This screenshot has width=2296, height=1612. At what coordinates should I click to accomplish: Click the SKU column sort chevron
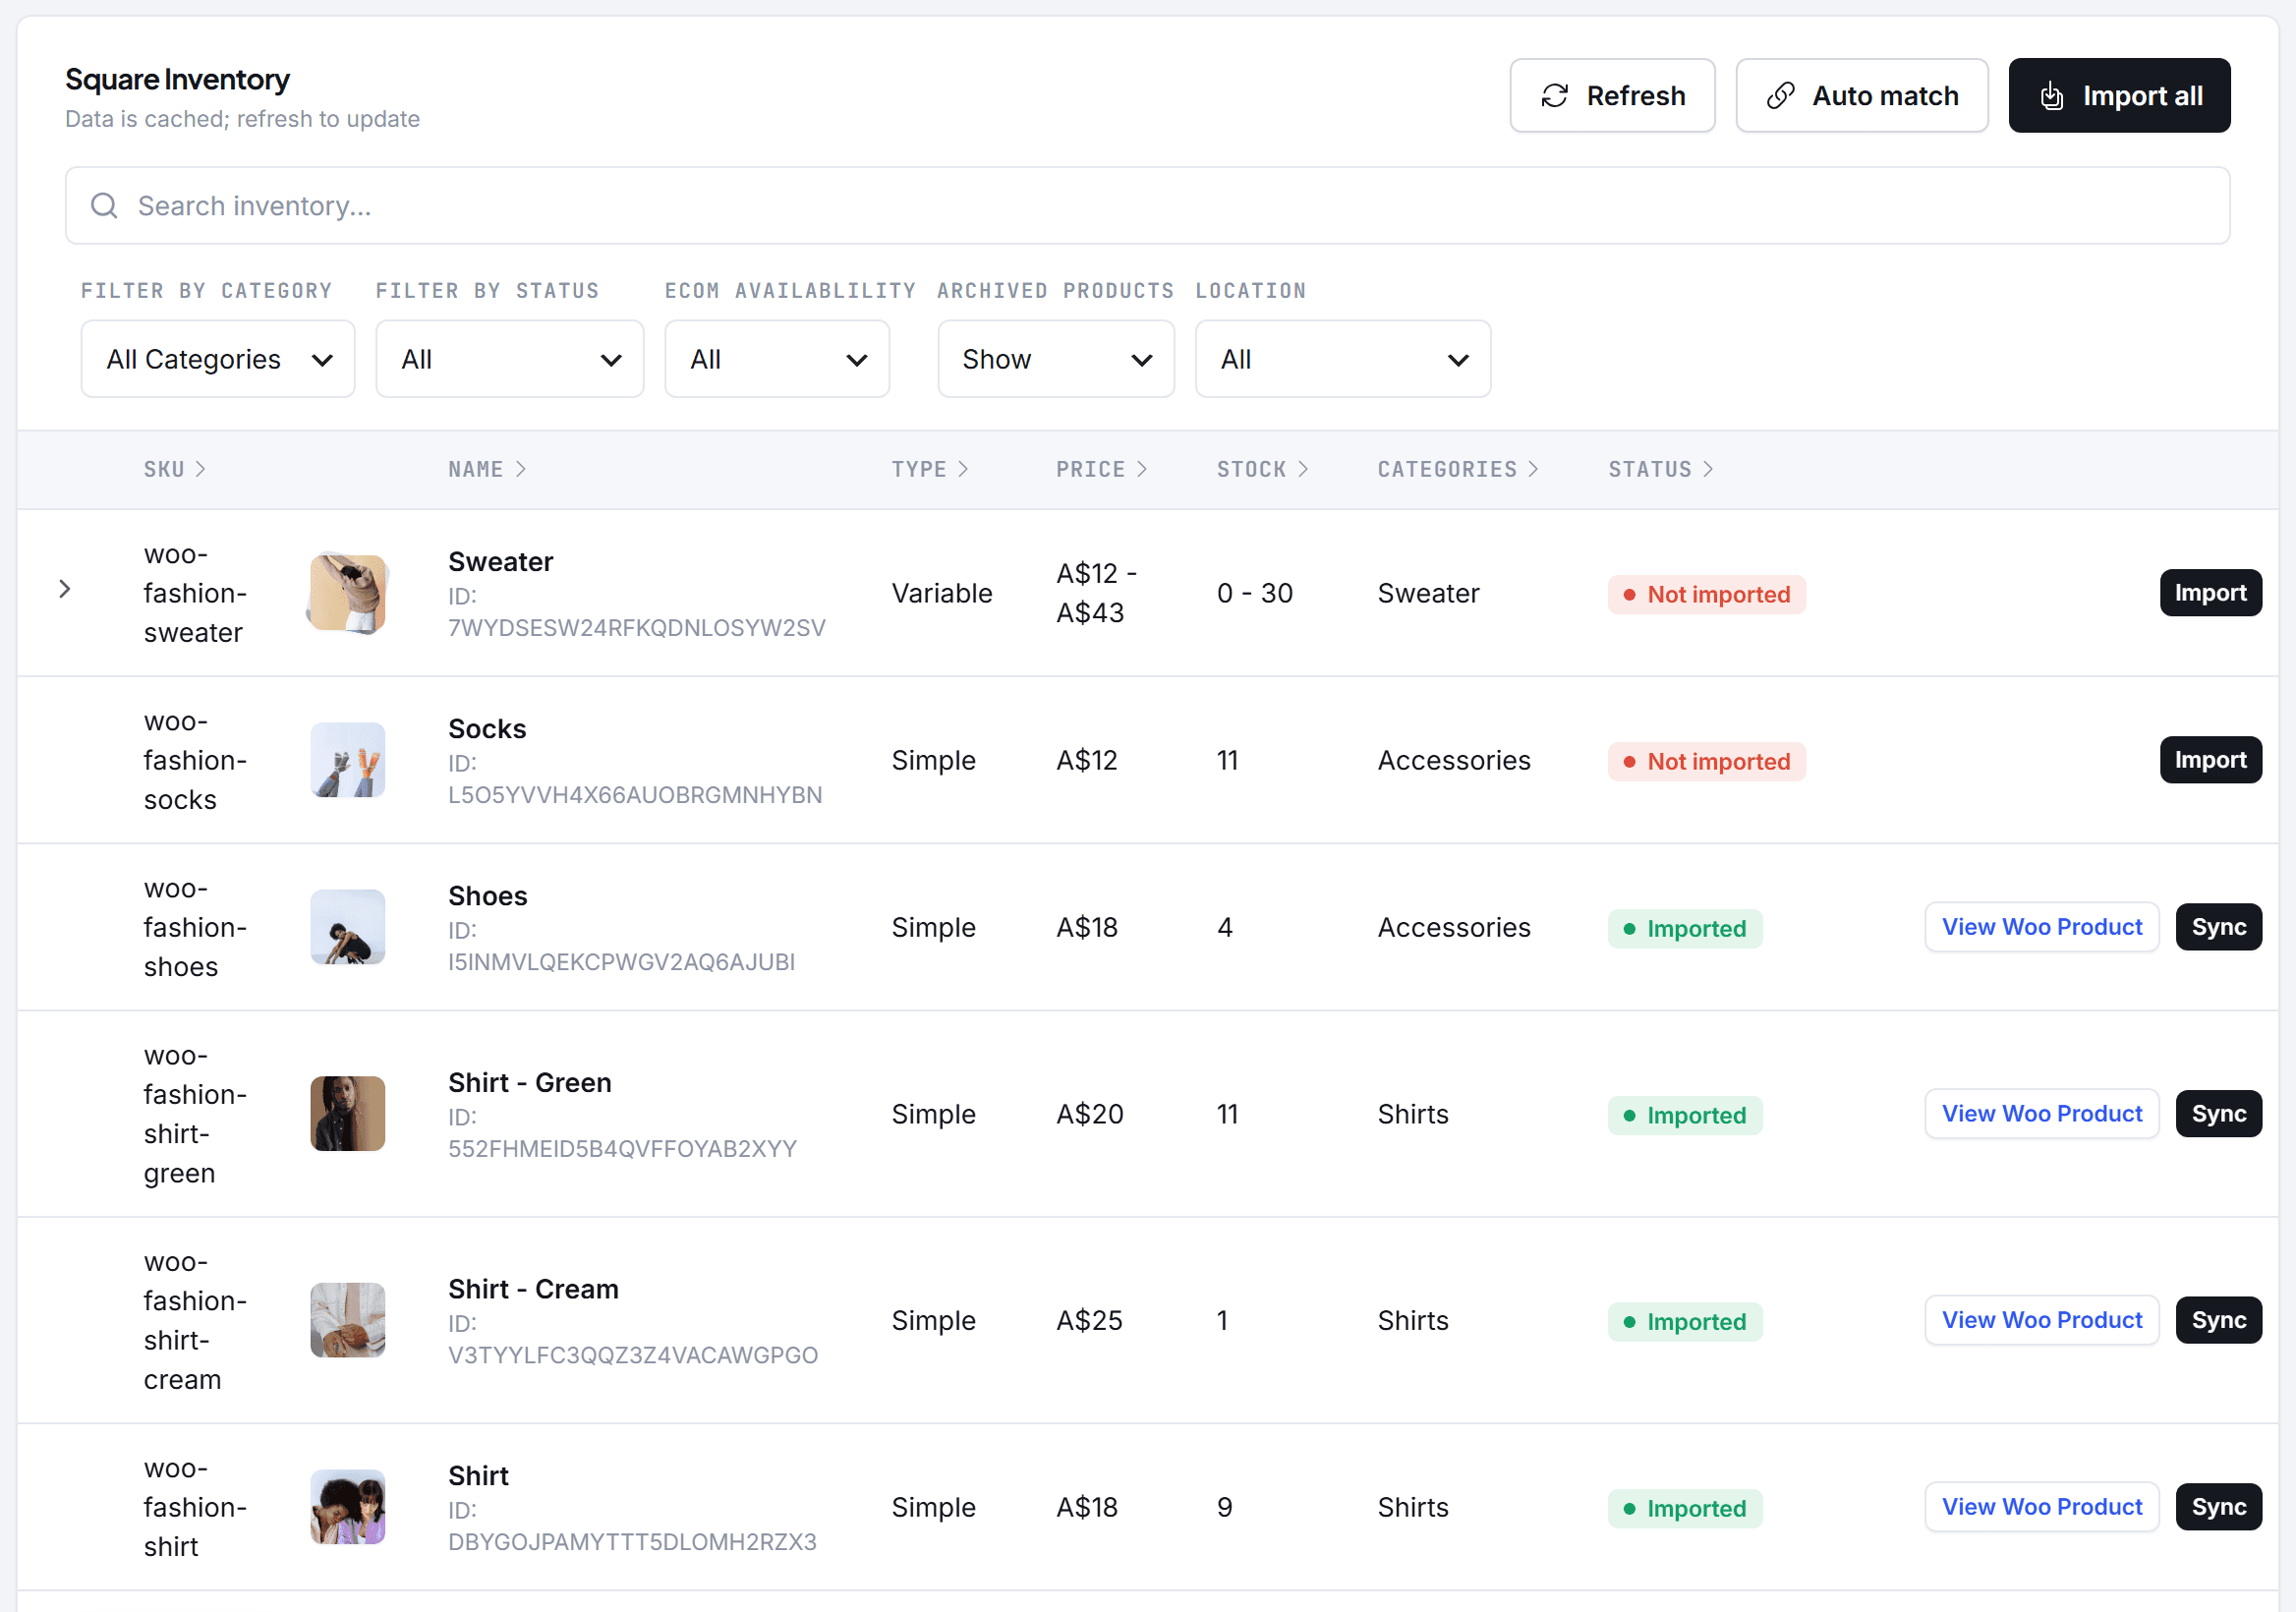[x=201, y=469]
